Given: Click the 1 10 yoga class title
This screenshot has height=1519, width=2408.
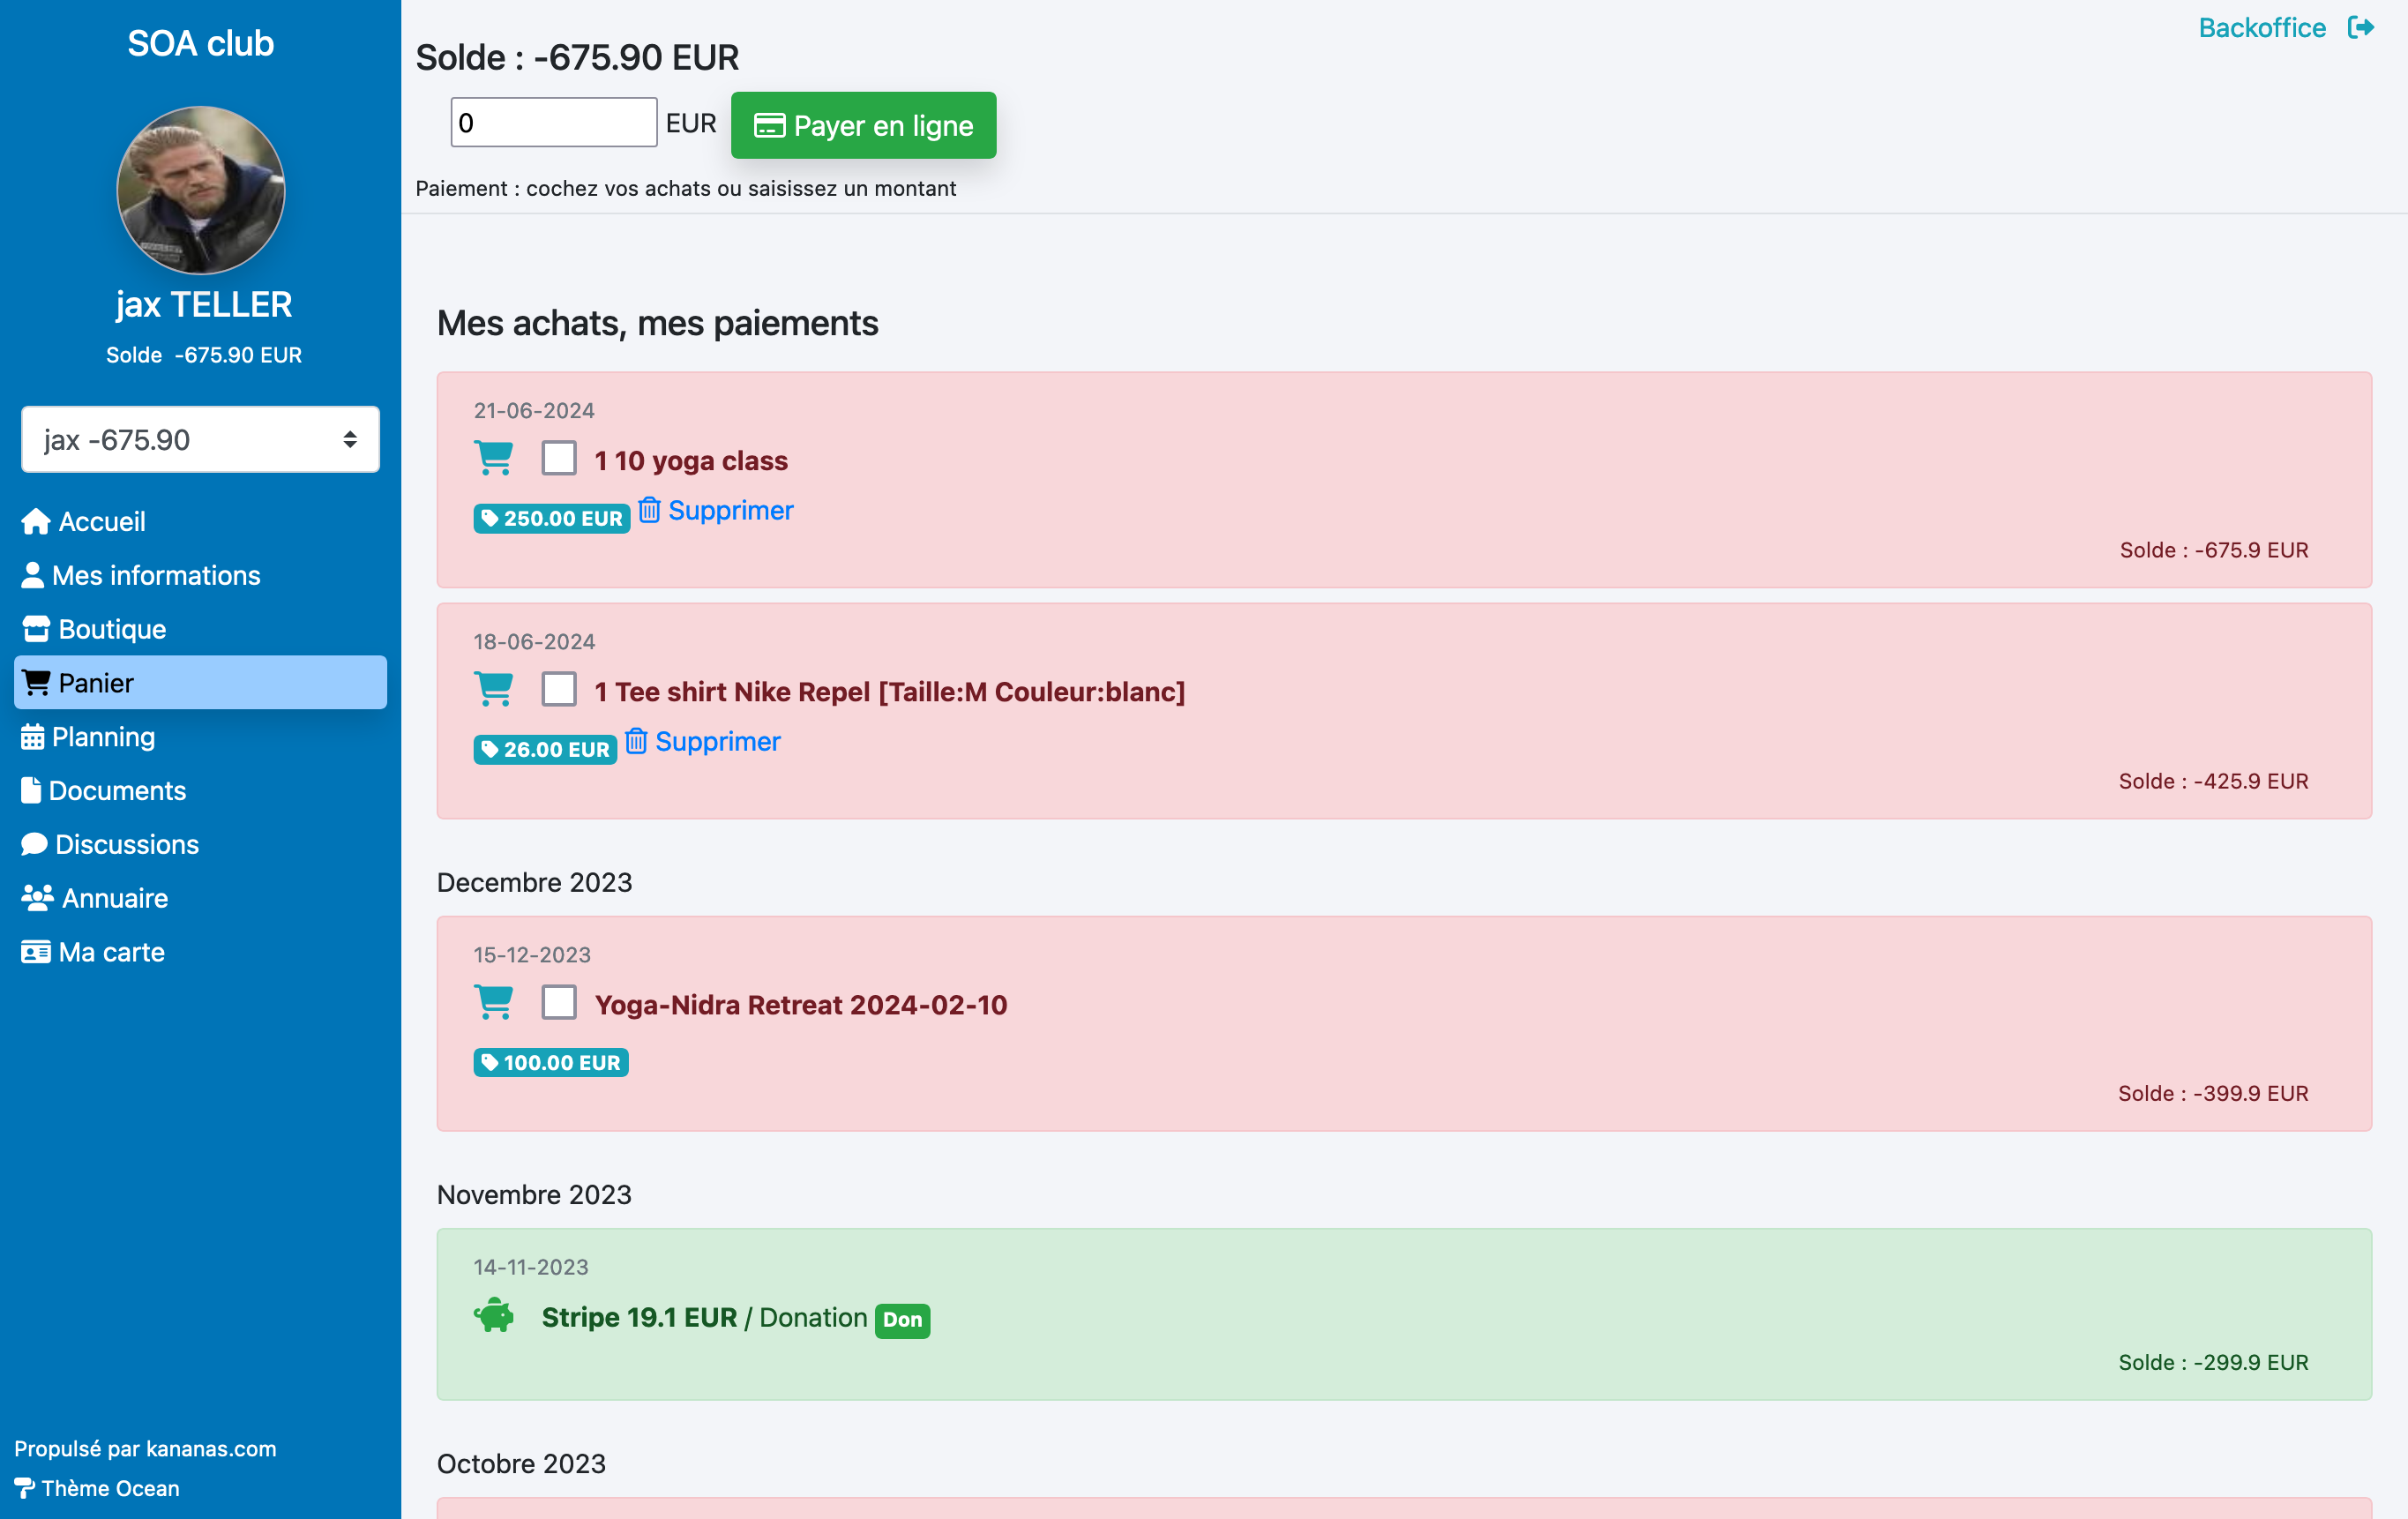Looking at the screenshot, I should click(x=691, y=461).
